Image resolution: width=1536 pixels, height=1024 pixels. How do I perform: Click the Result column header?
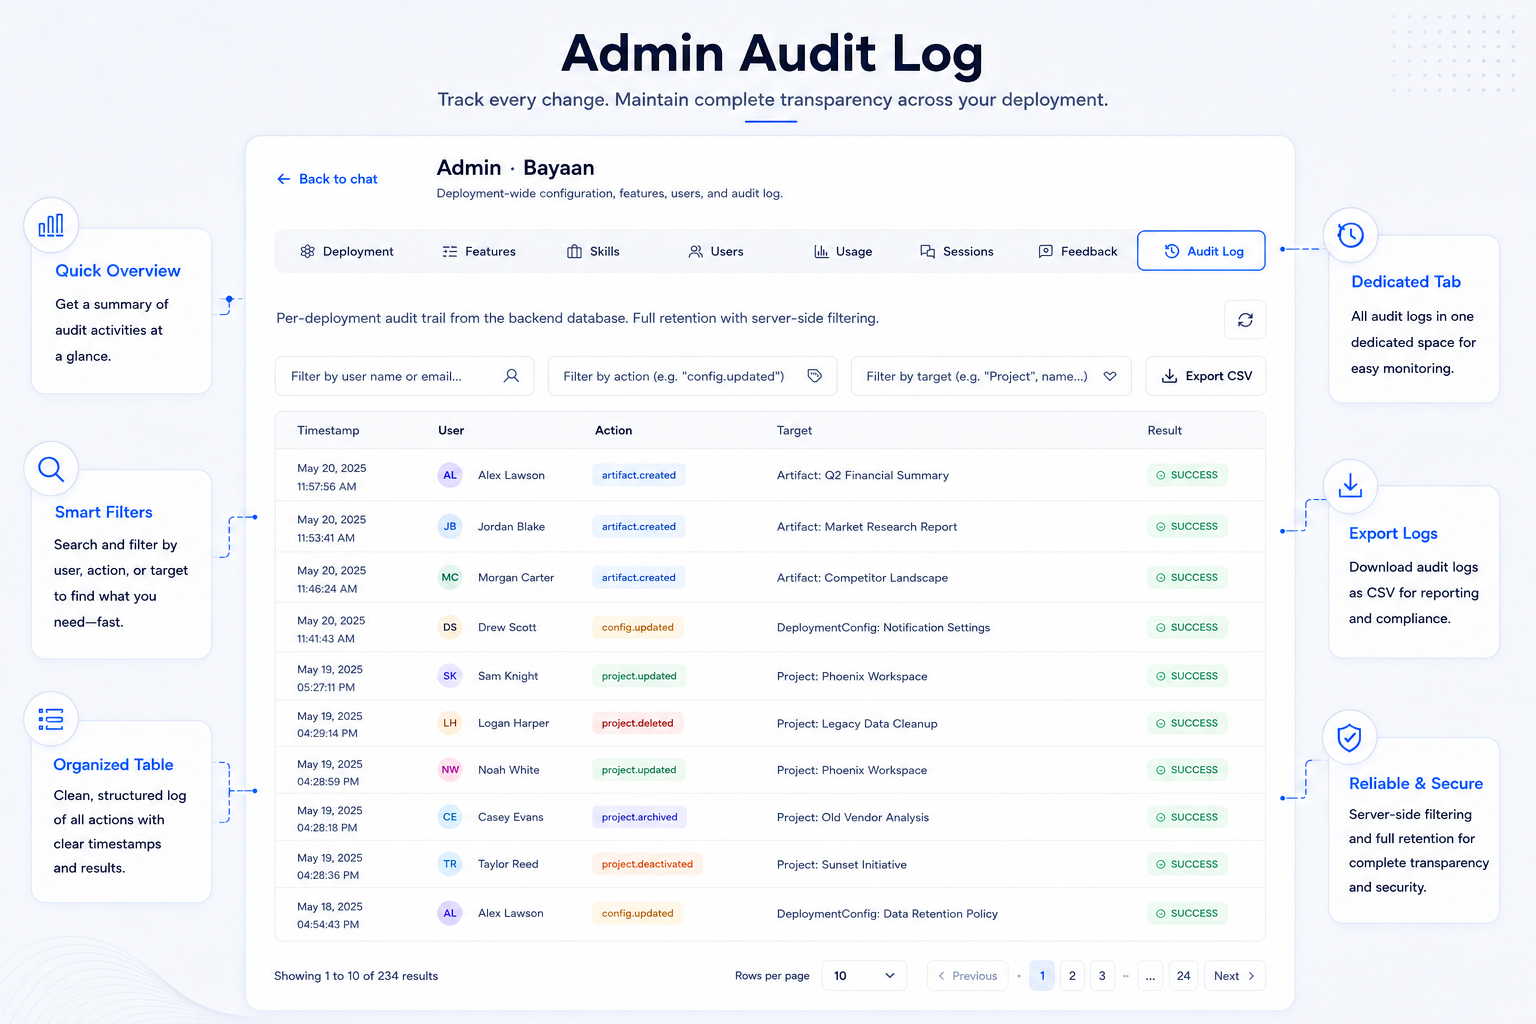coord(1164,430)
